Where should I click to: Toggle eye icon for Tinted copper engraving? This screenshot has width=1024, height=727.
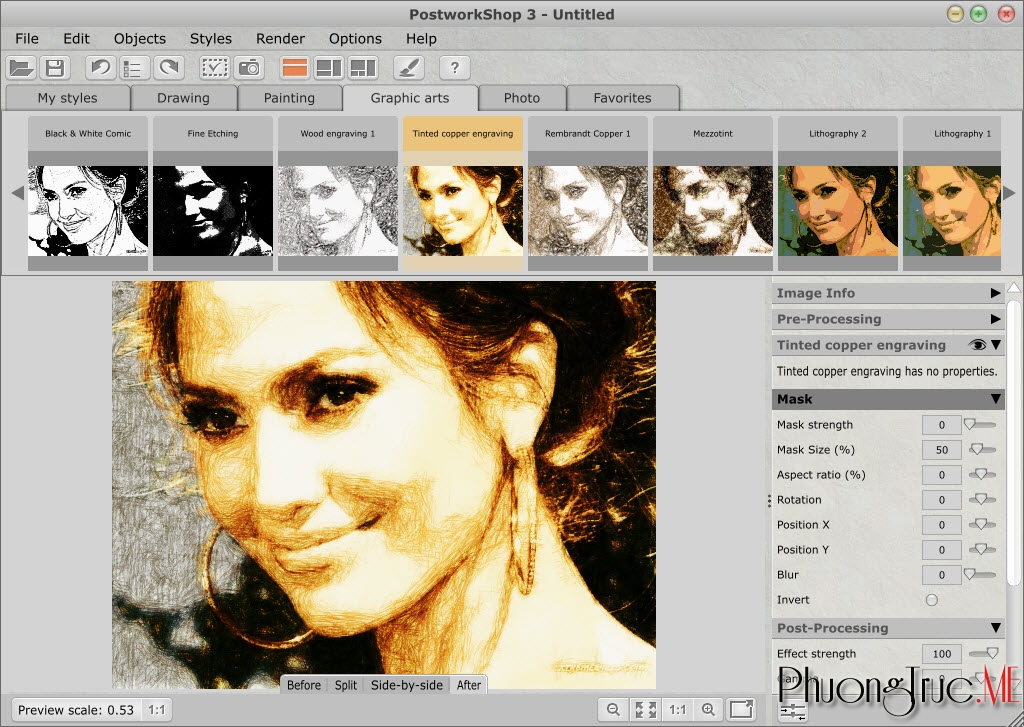pos(977,345)
